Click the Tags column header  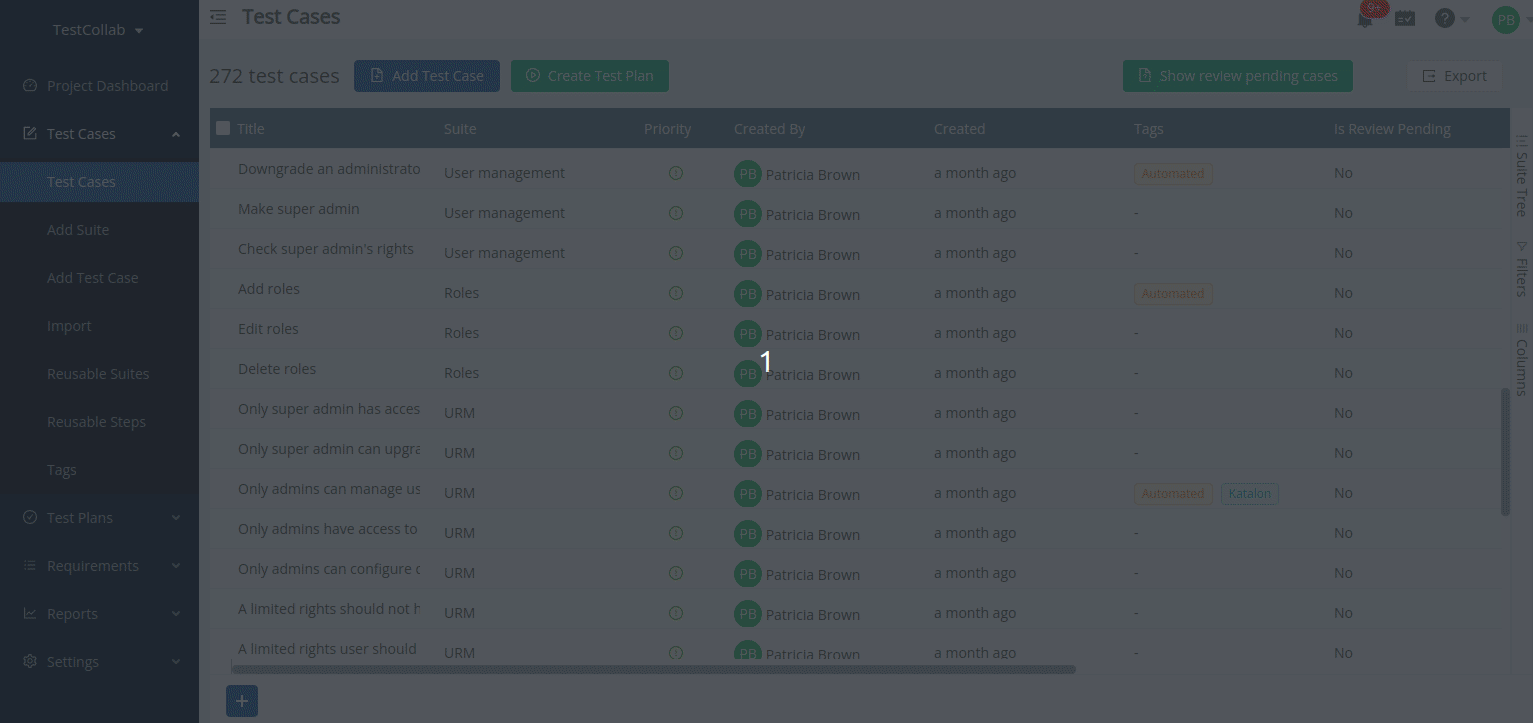pyautogui.click(x=1148, y=129)
